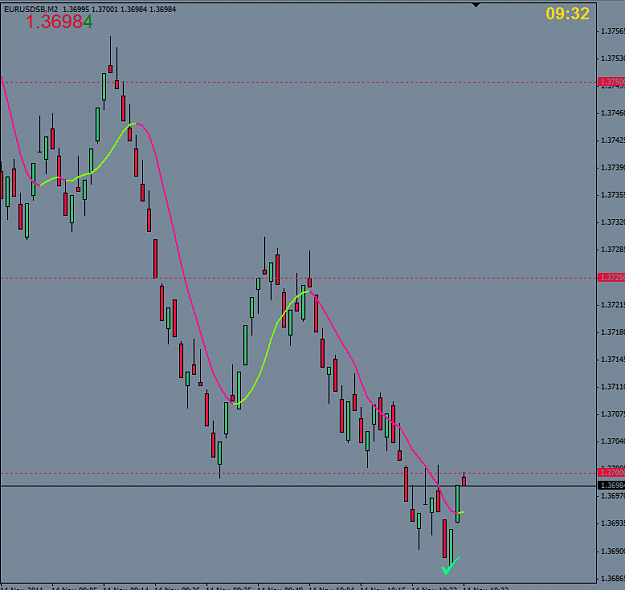
Task: Click the 1.37320 value on price scale
Action: click(613, 222)
